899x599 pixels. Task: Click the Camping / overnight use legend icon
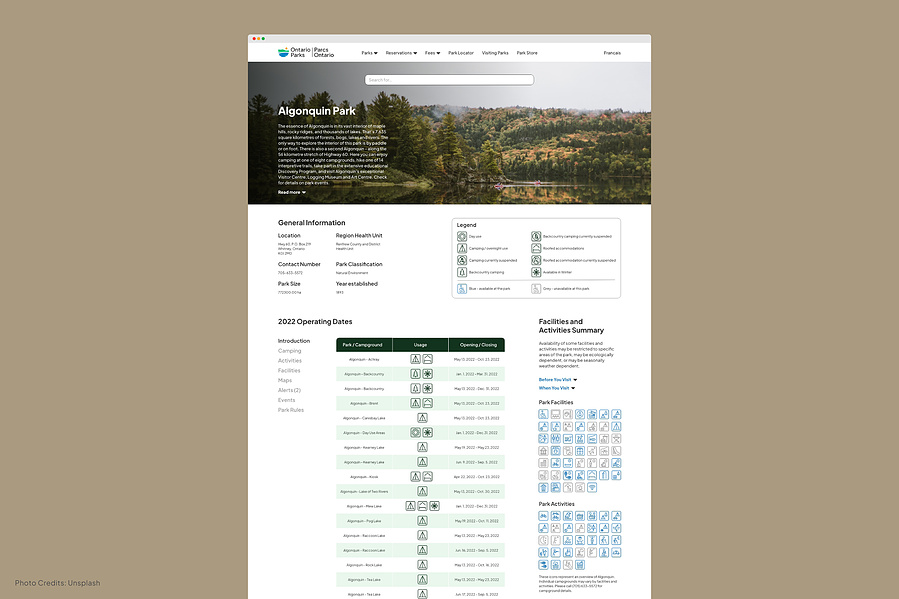point(462,248)
